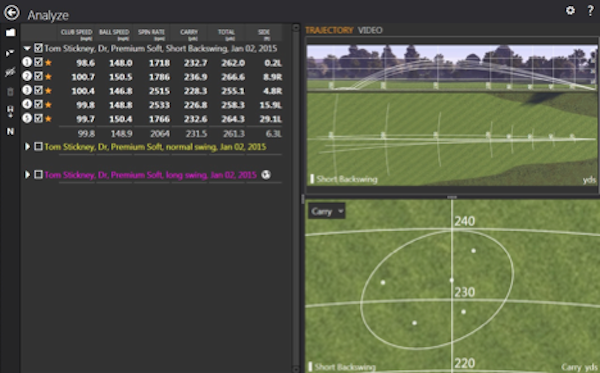Click the back arrow next to Analyze
Image resolution: width=600 pixels, height=373 pixels.
11,13
